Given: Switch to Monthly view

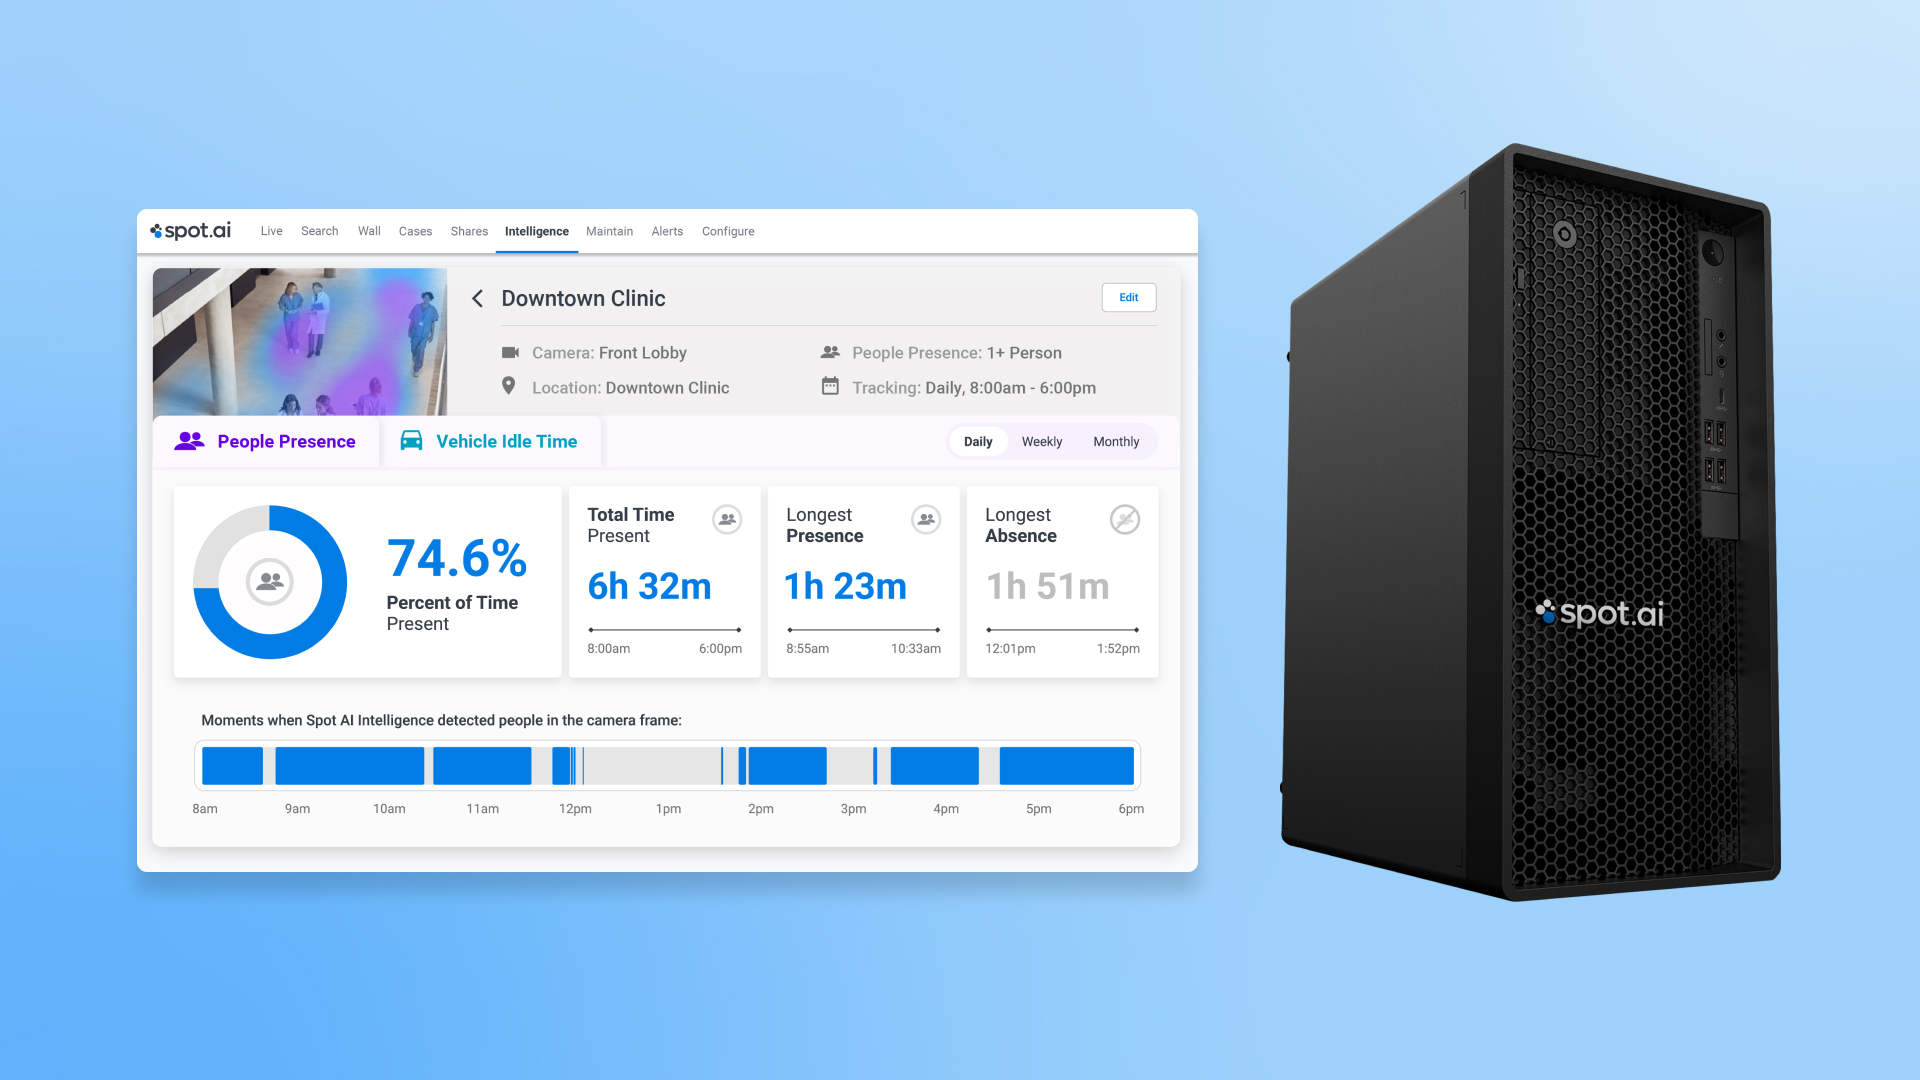Looking at the screenshot, I should click(x=1116, y=442).
